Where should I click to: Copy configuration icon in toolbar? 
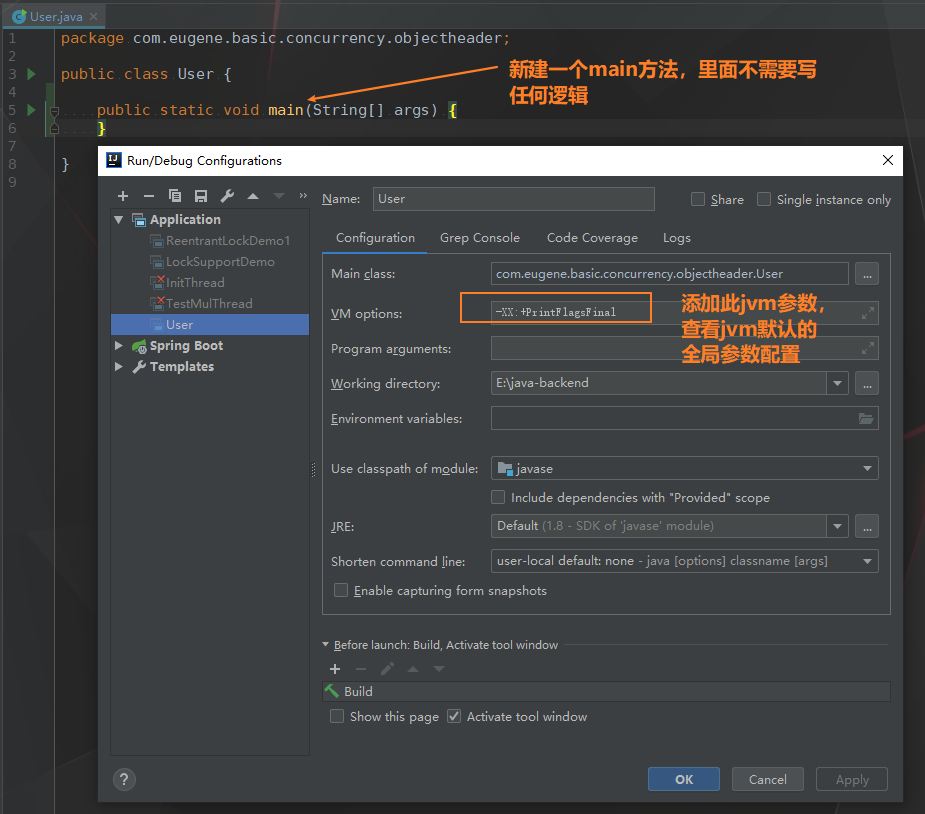(175, 196)
